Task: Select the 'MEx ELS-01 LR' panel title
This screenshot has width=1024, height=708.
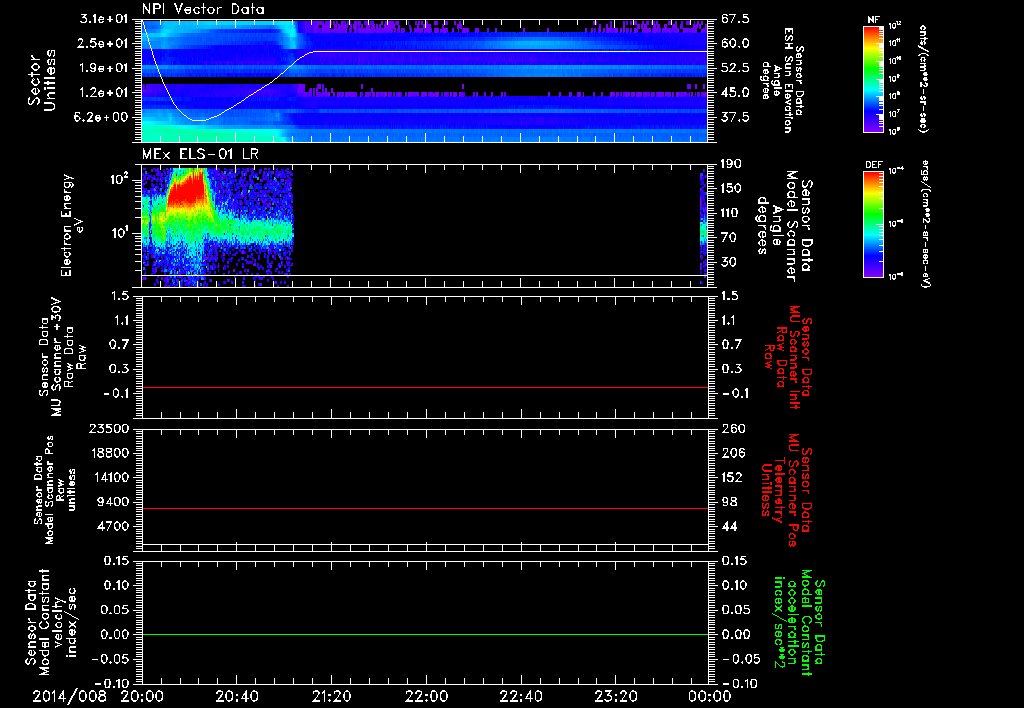Action: [199, 154]
